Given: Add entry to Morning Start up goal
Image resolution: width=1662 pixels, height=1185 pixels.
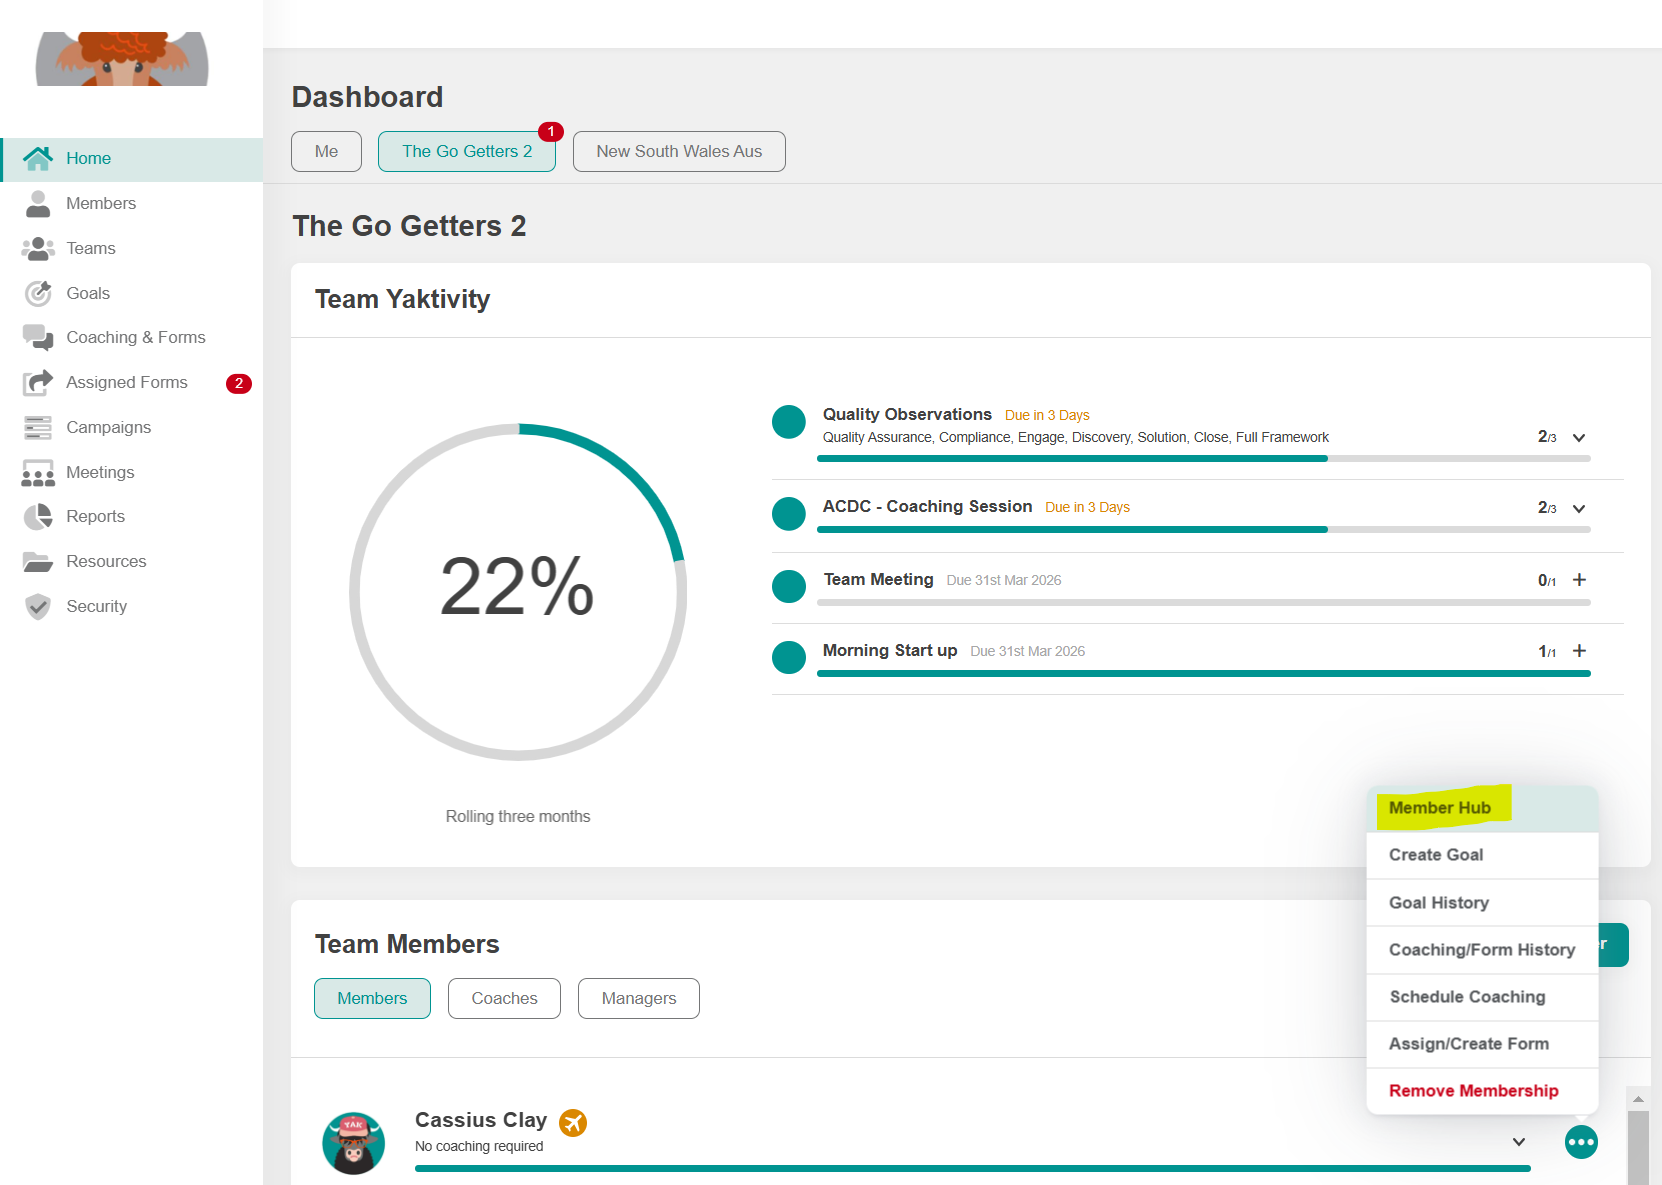Looking at the screenshot, I should [x=1579, y=651].
